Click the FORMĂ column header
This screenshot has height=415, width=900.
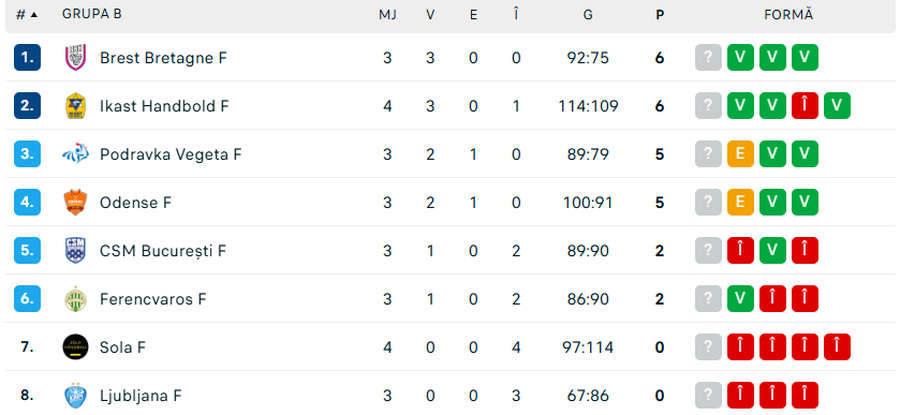click(x=788, y=15)
